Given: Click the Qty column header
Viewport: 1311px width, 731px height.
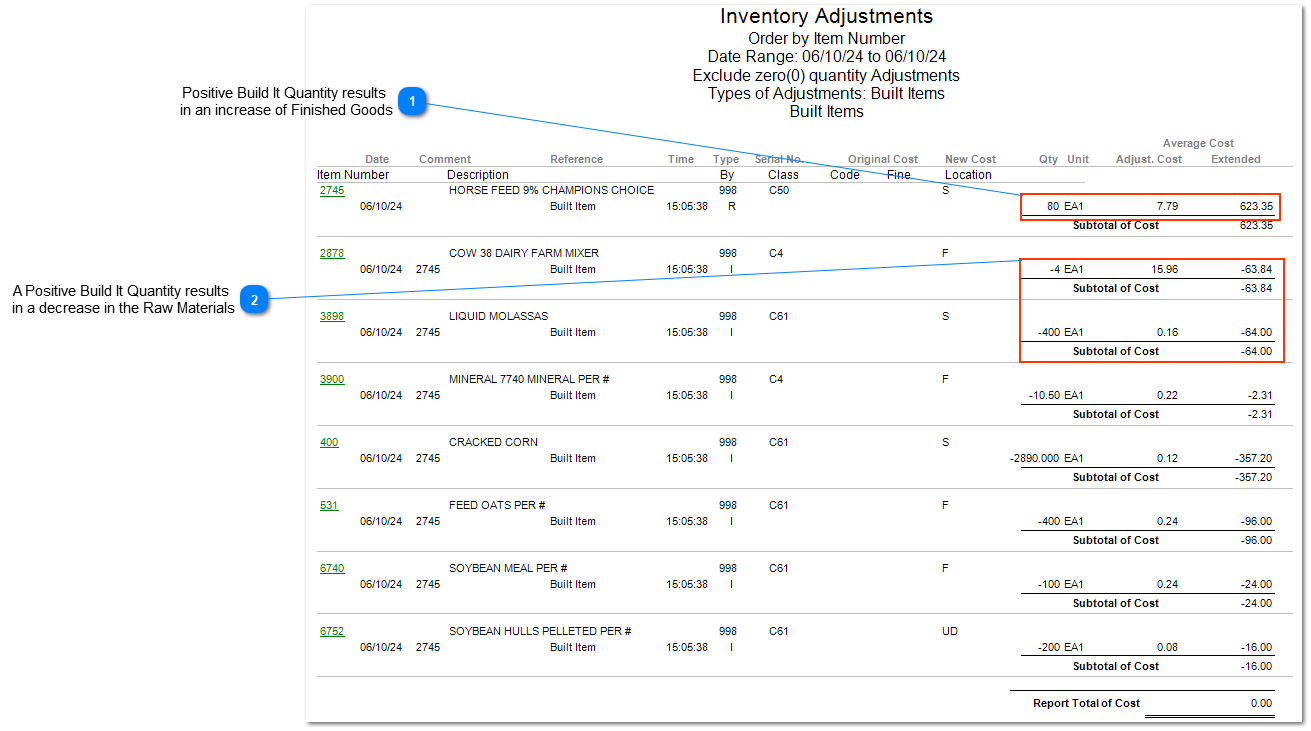Looking at the screenshot, I should pyautogui.click(x=1048, y=159).
